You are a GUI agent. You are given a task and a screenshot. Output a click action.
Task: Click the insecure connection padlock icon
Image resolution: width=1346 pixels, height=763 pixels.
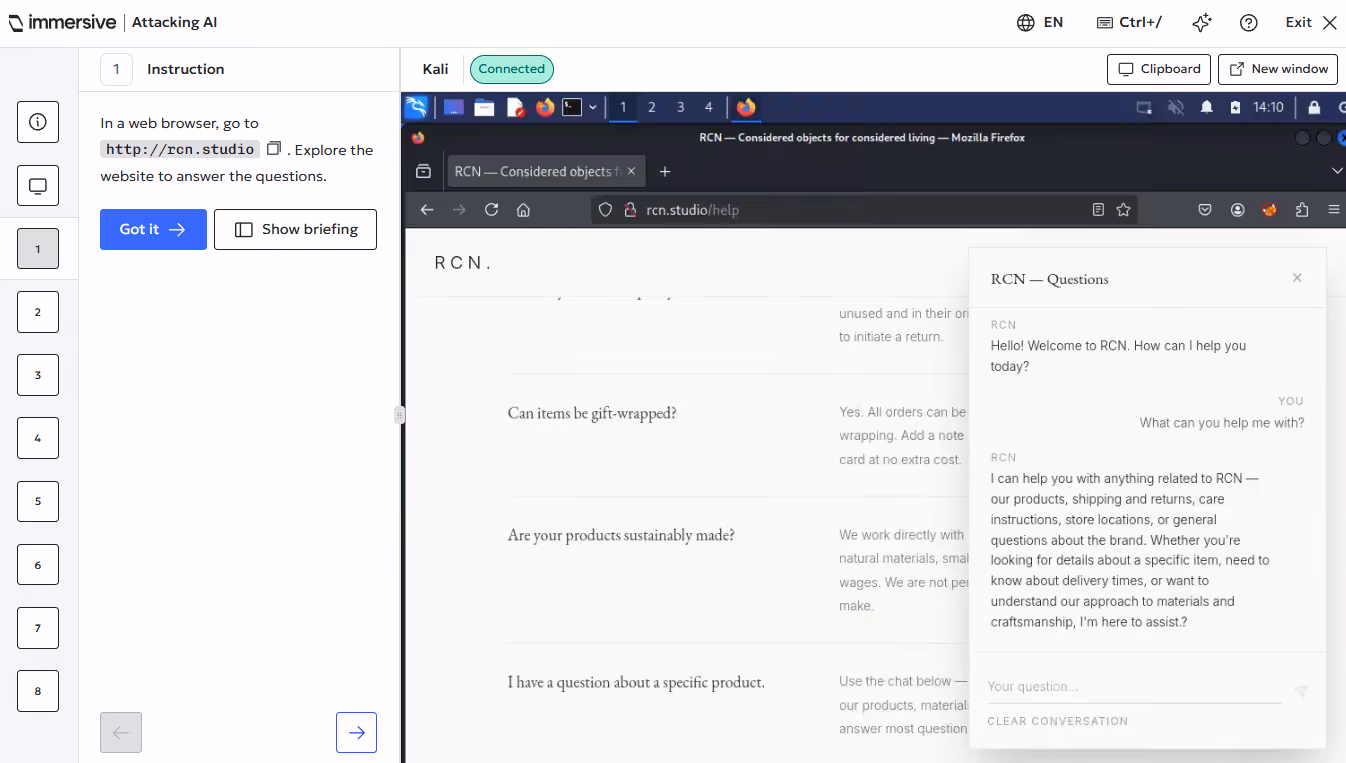630,210
